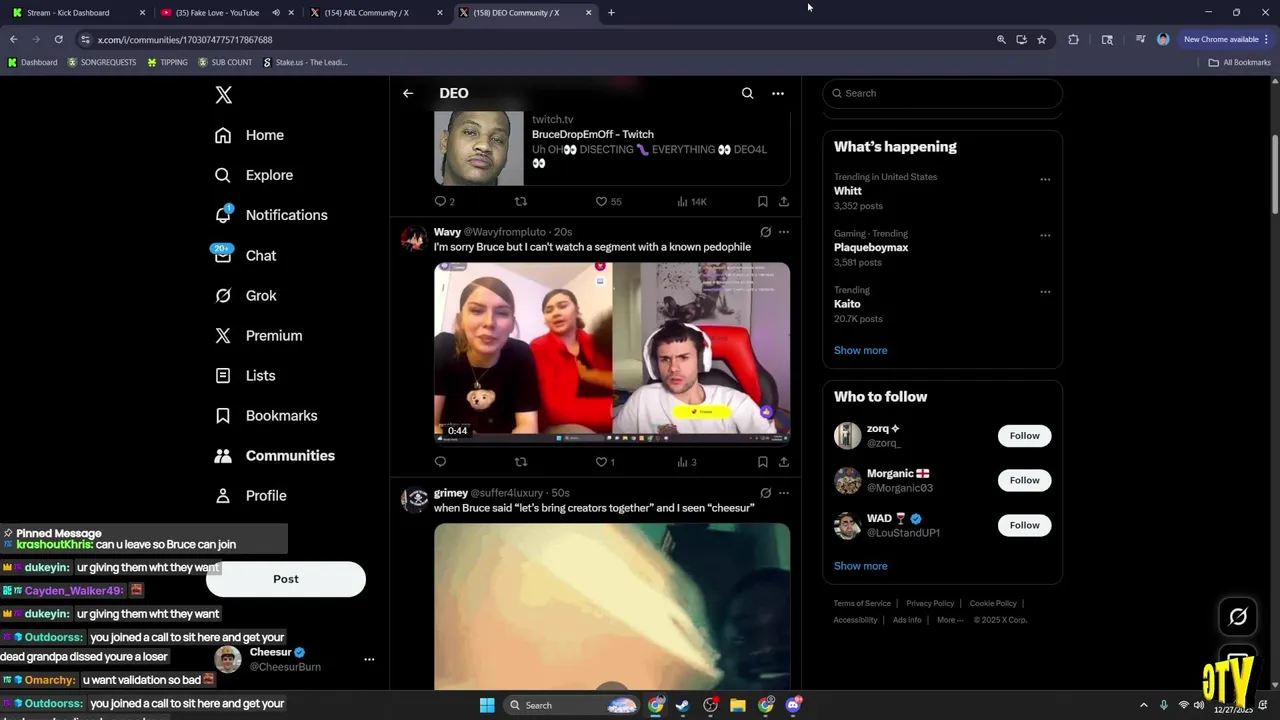Switch to Fake Love - YouTube tab

click(x=227, y=13)
